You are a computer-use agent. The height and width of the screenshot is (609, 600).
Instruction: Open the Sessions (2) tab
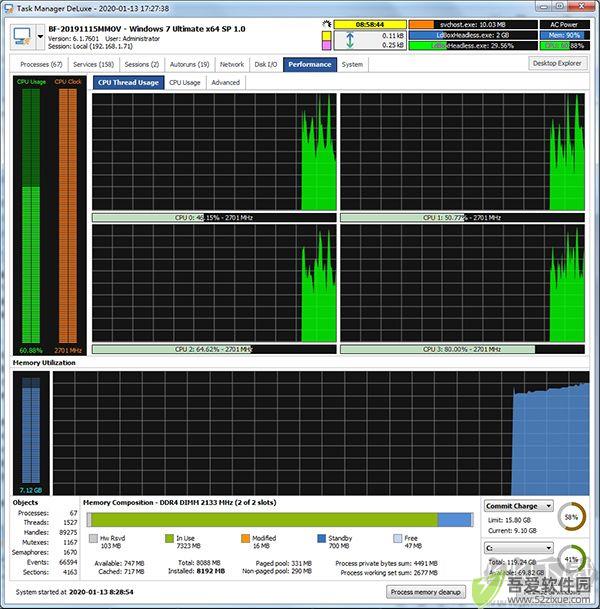(x=142, y=64)
